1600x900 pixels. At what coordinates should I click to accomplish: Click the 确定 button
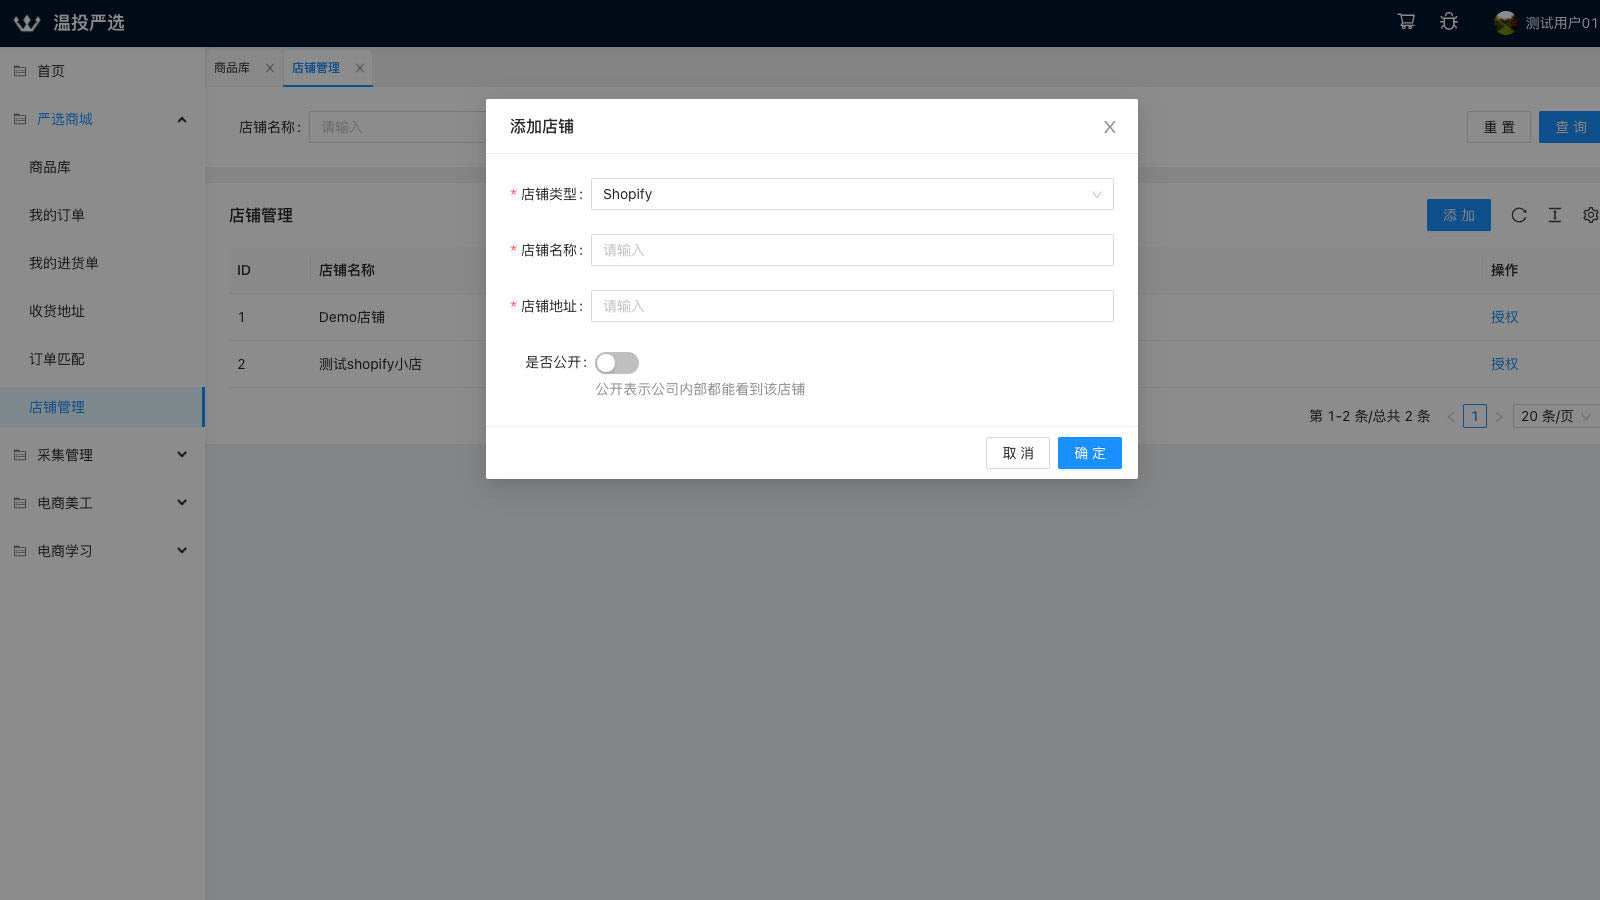click(x=1090, y=453)
